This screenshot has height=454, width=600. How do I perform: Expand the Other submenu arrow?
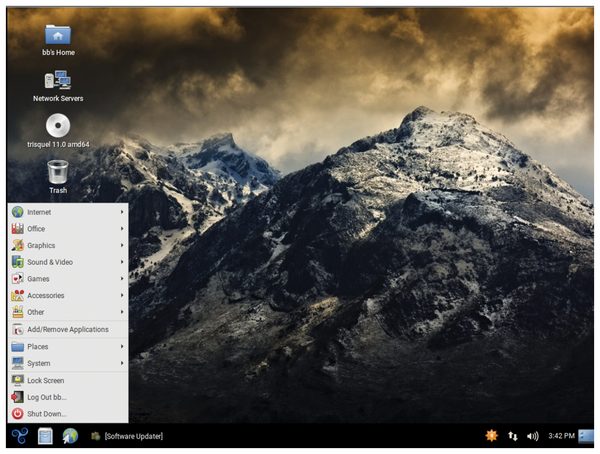[x=122, y=312]
